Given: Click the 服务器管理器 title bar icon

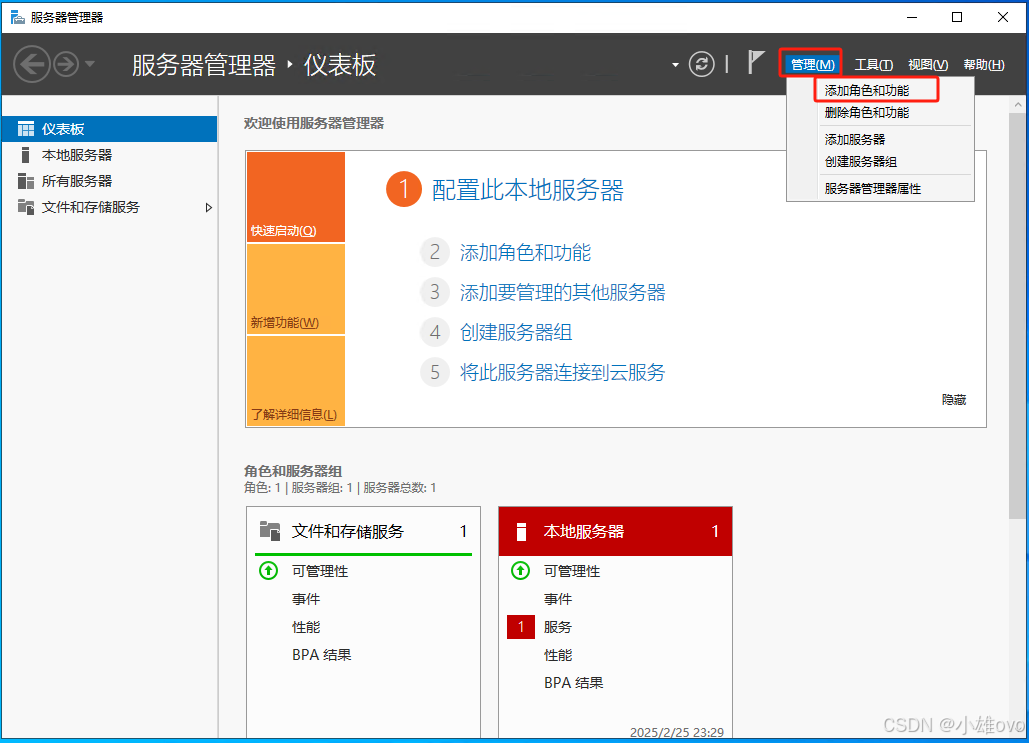Looking at the screenshot, I should [x=17, y=17].
